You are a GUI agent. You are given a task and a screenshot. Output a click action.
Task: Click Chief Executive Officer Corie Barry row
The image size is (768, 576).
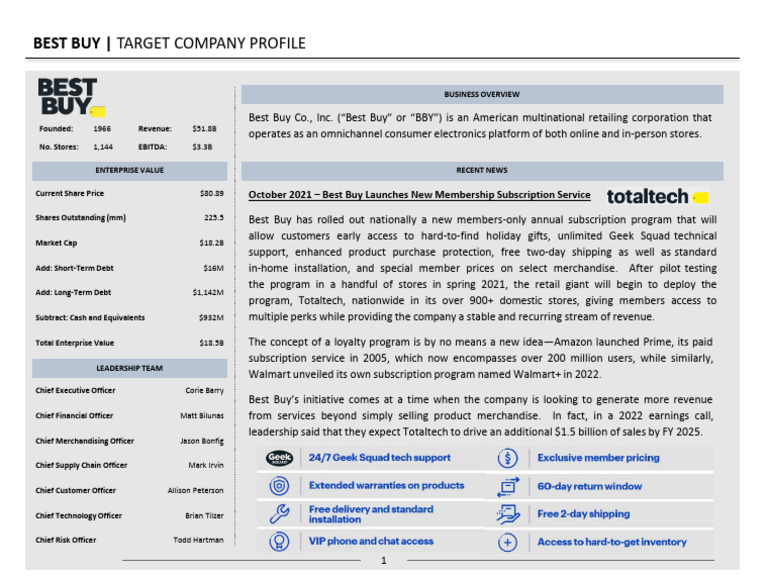[x=129, y=390]
